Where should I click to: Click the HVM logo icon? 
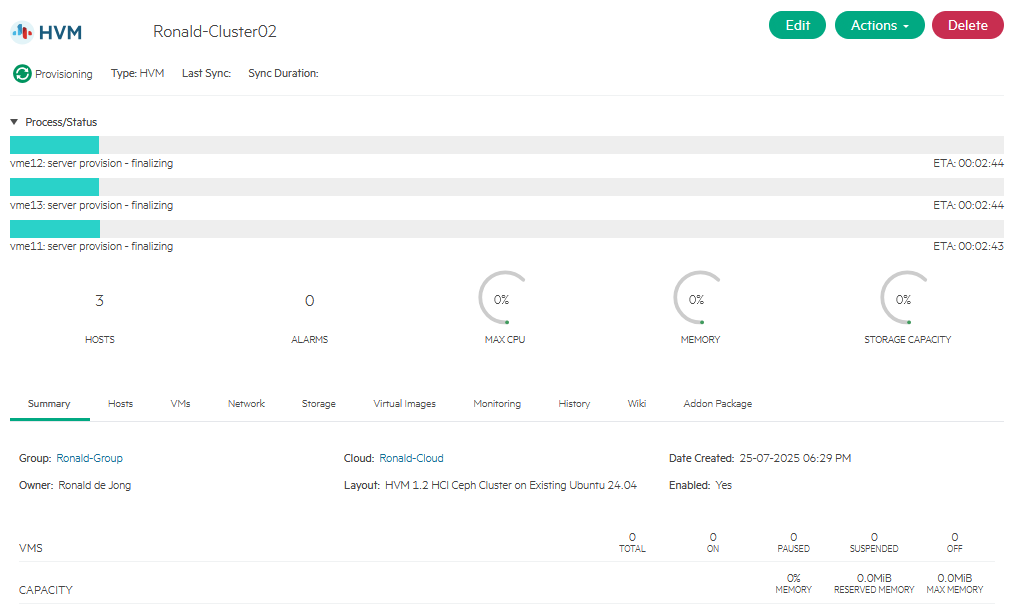point(22,32)
